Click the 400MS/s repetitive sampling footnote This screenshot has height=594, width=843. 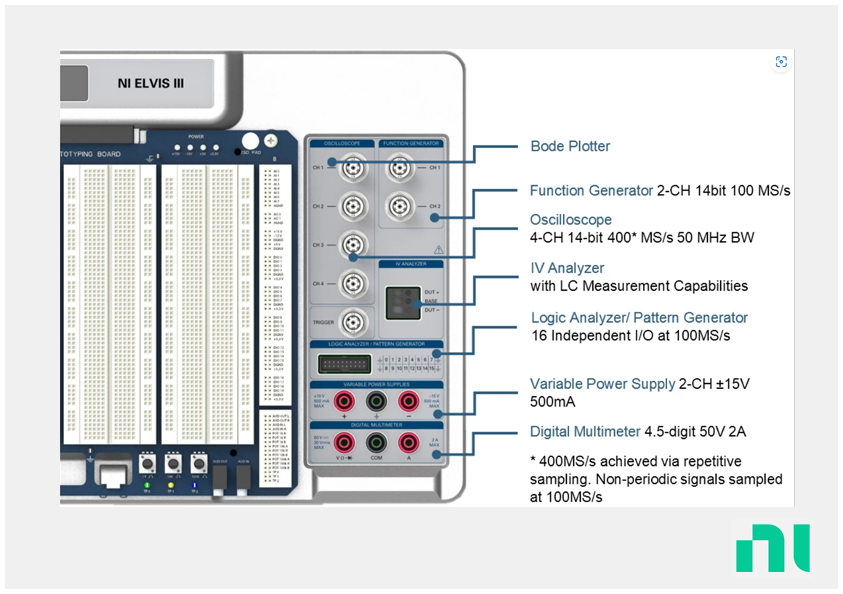656,479
